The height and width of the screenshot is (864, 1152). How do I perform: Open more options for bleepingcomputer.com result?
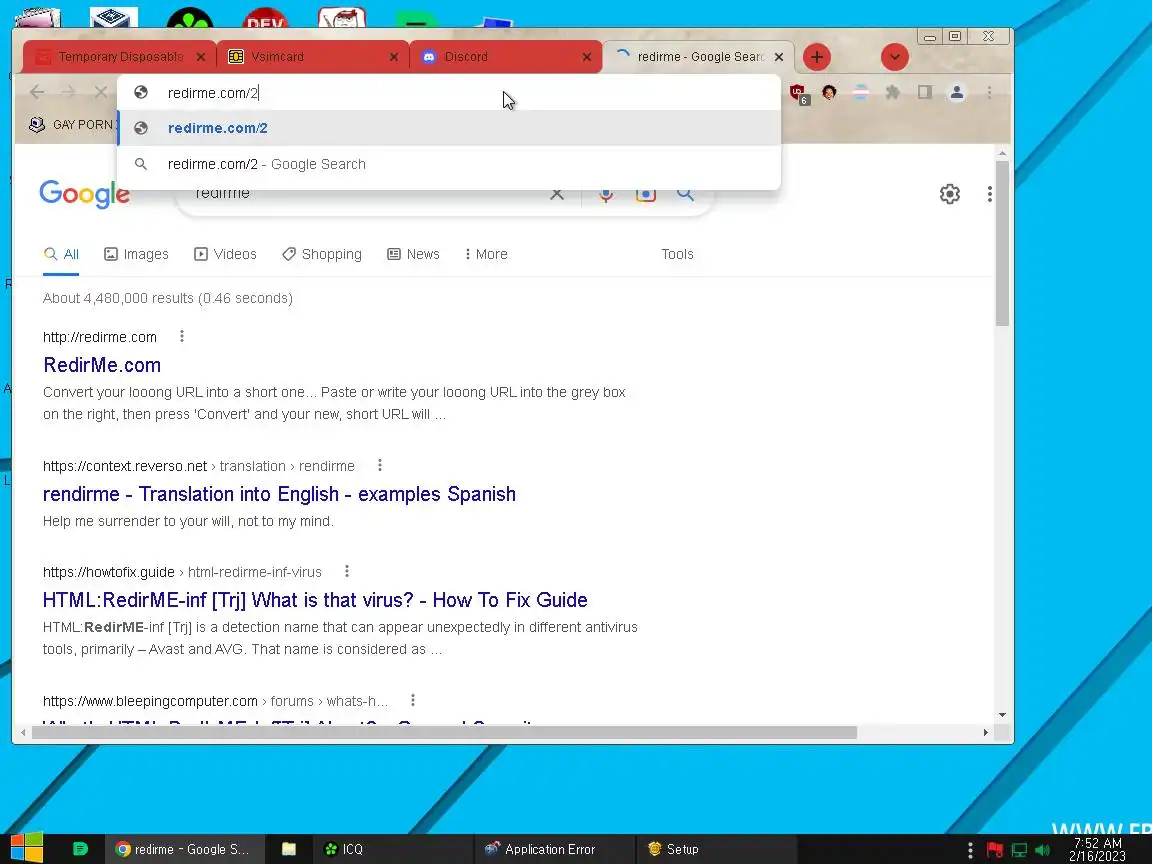pos(412,700)
